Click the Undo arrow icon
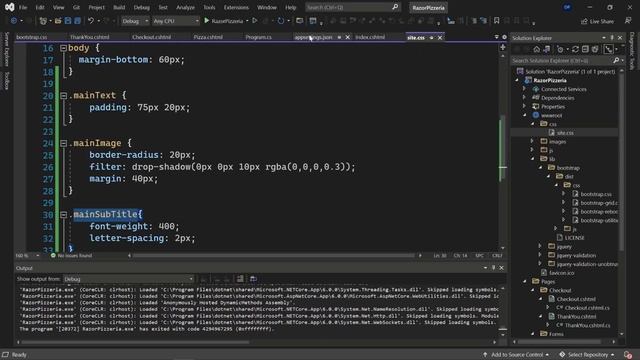The height and width of the screenshot is (360, 640). coord(91,20)
